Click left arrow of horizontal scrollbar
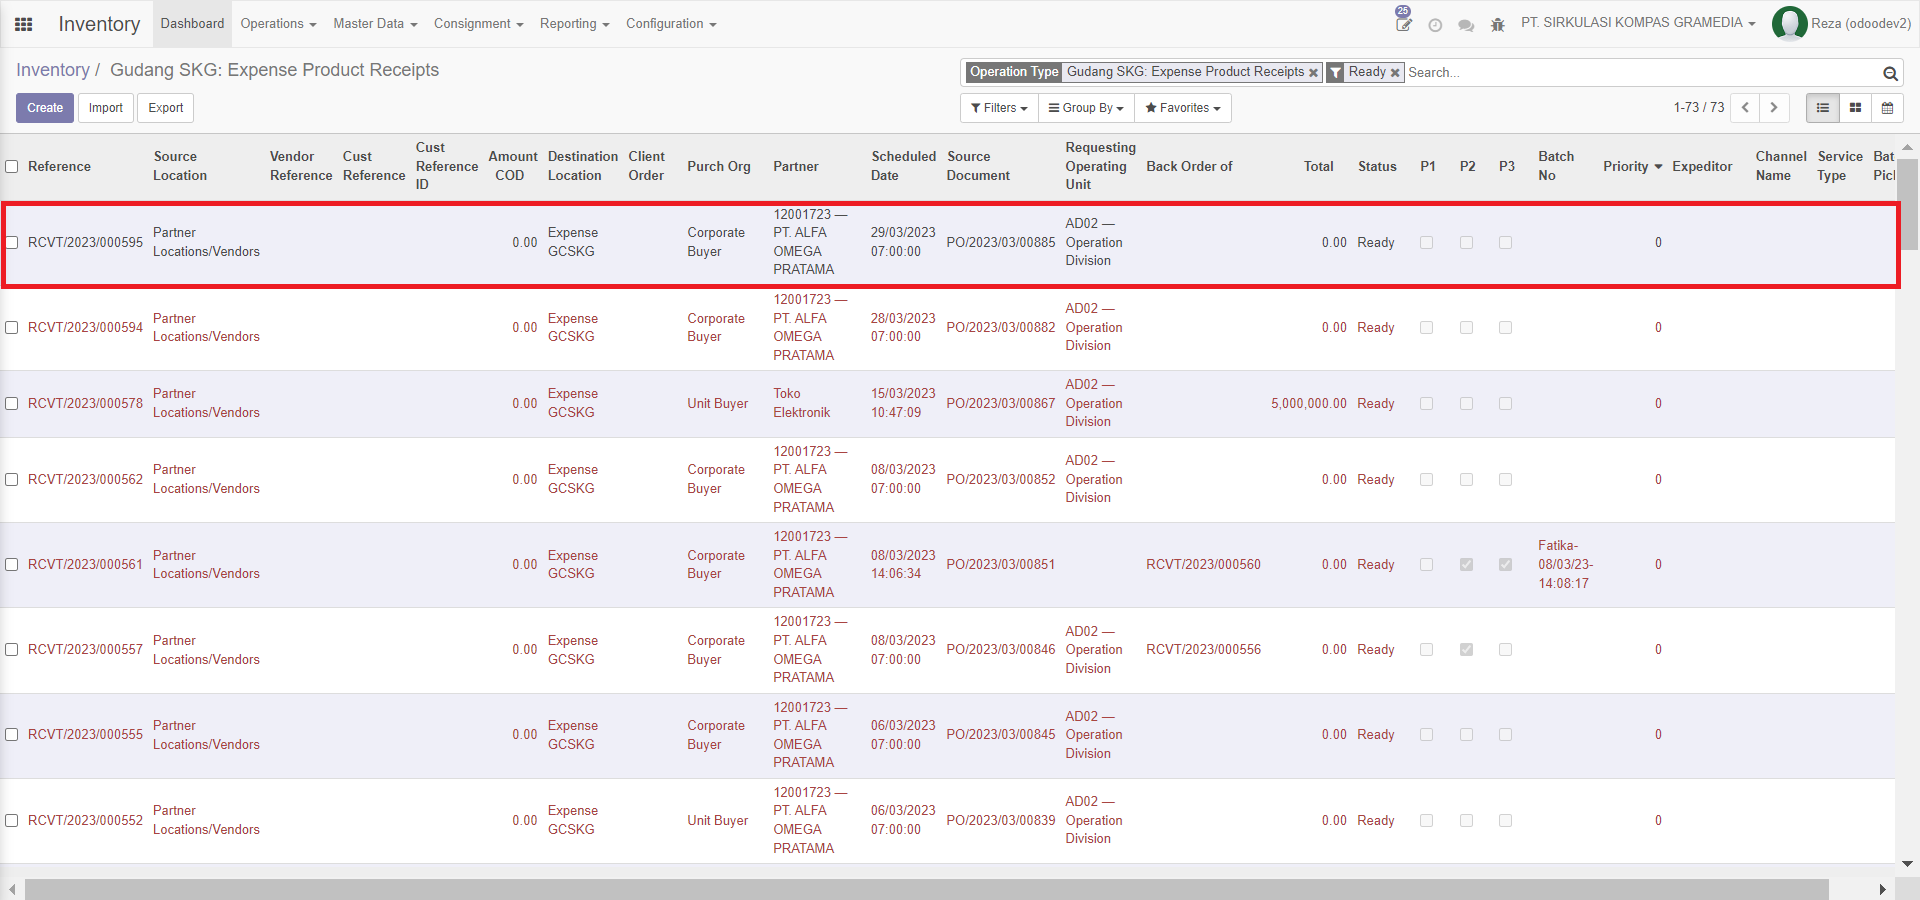The image size is (1920, 900). pyautogui.click(x=12, y=889)
